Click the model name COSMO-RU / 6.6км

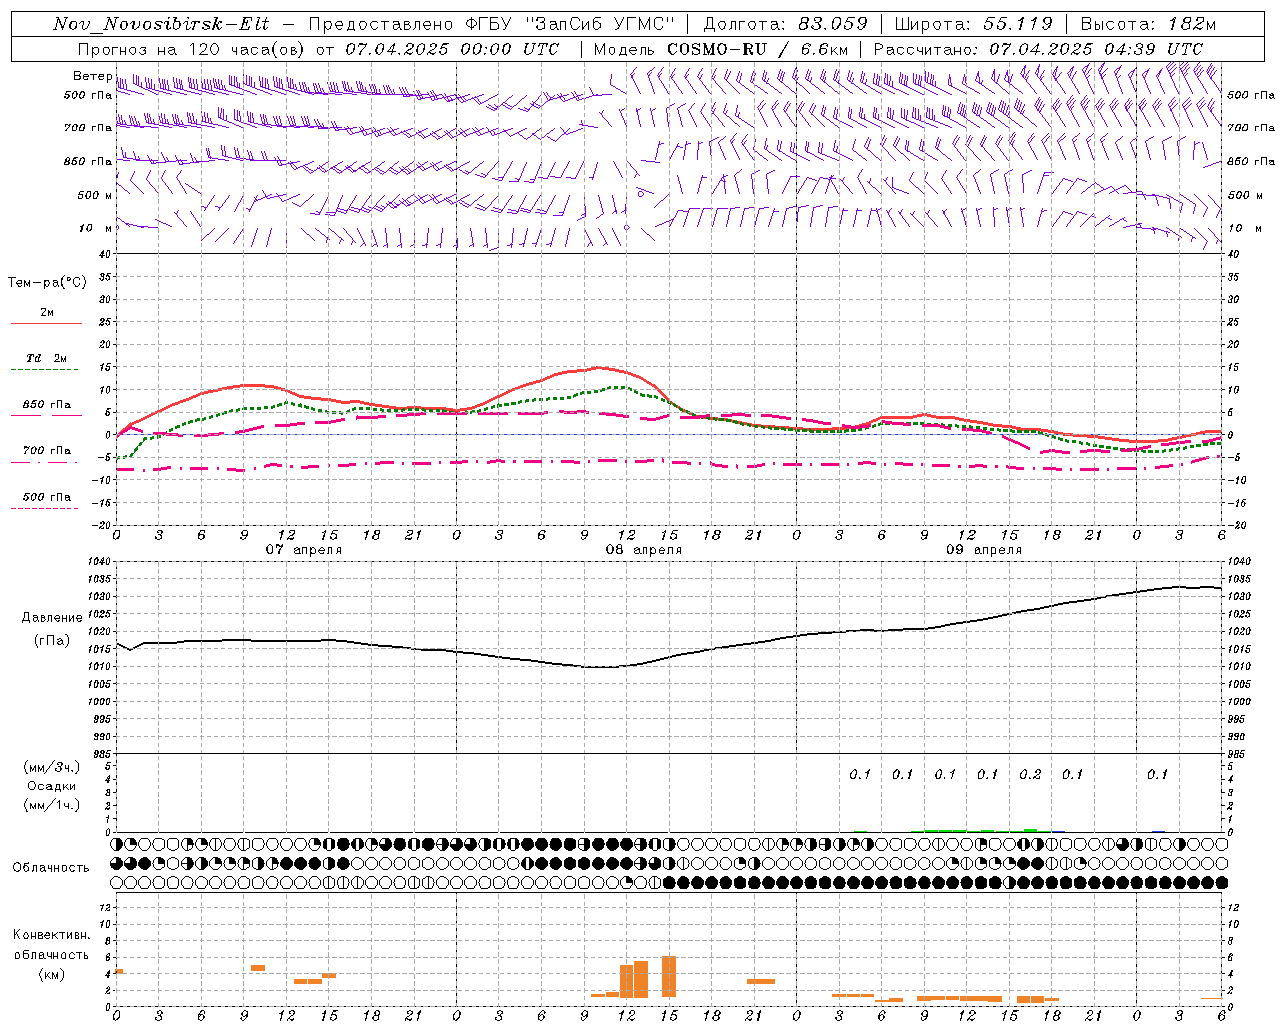pos(757,48)
